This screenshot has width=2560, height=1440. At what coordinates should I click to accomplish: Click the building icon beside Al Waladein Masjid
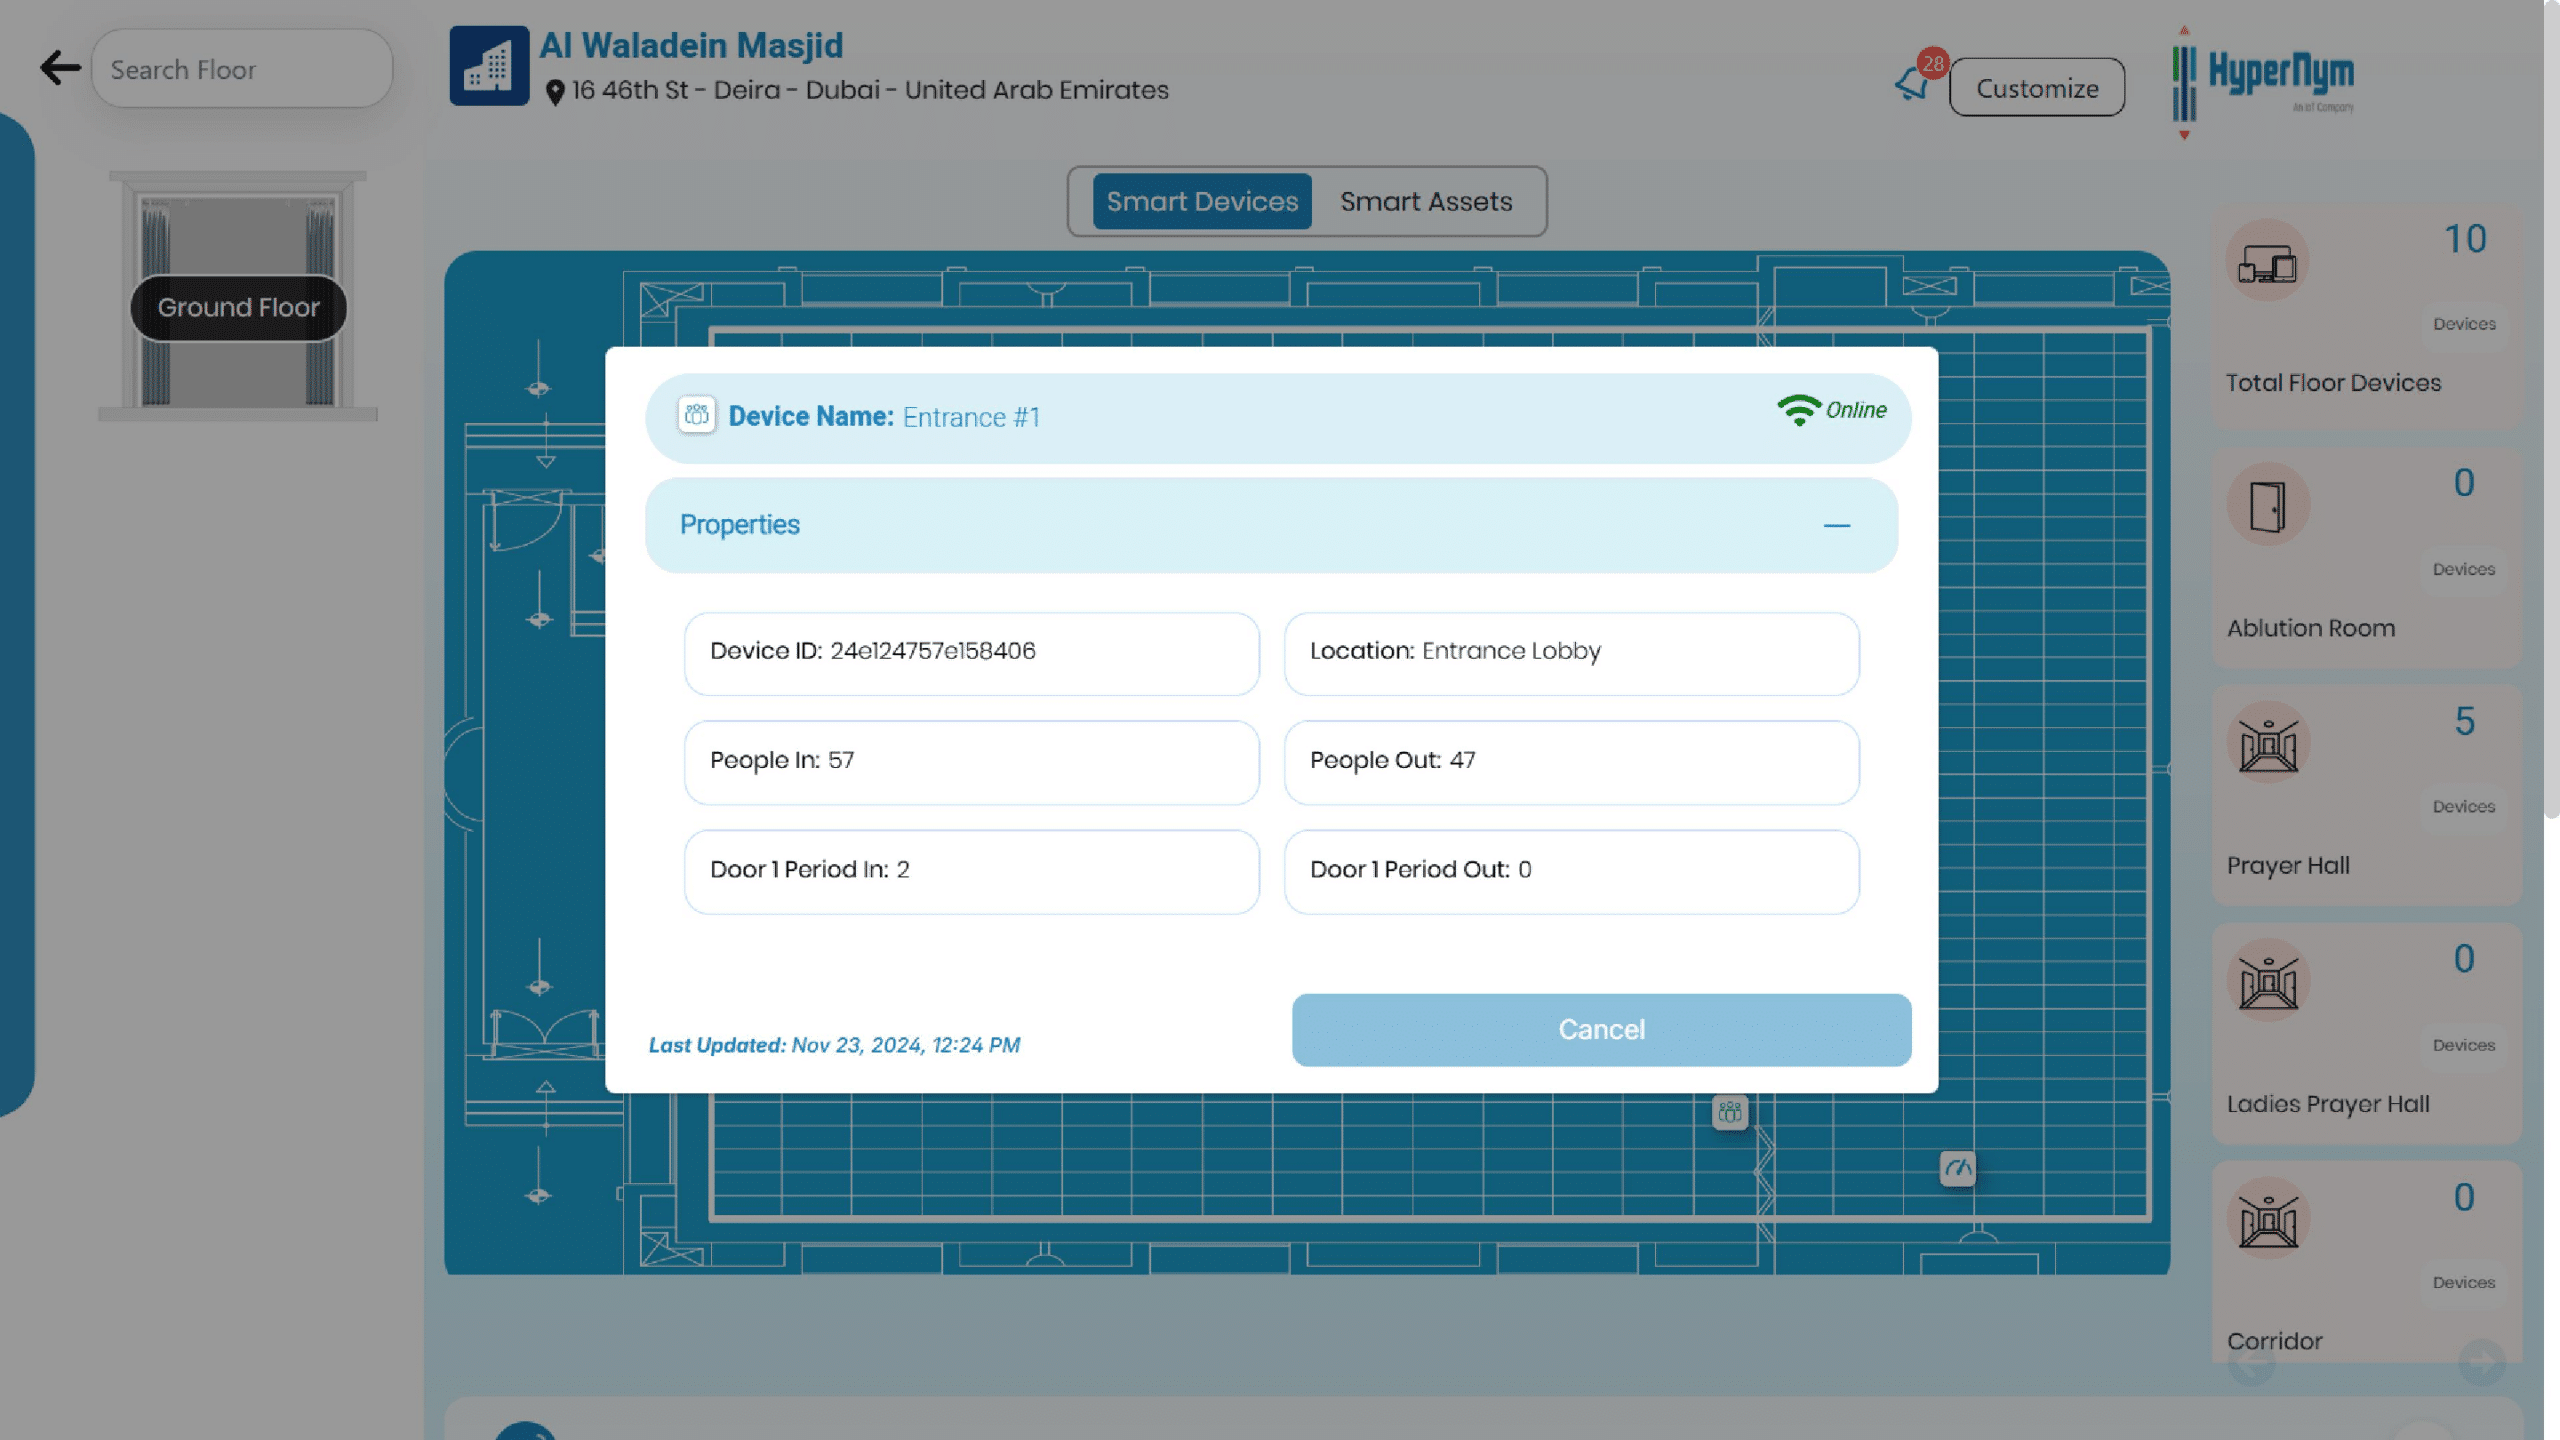[489, 66]
